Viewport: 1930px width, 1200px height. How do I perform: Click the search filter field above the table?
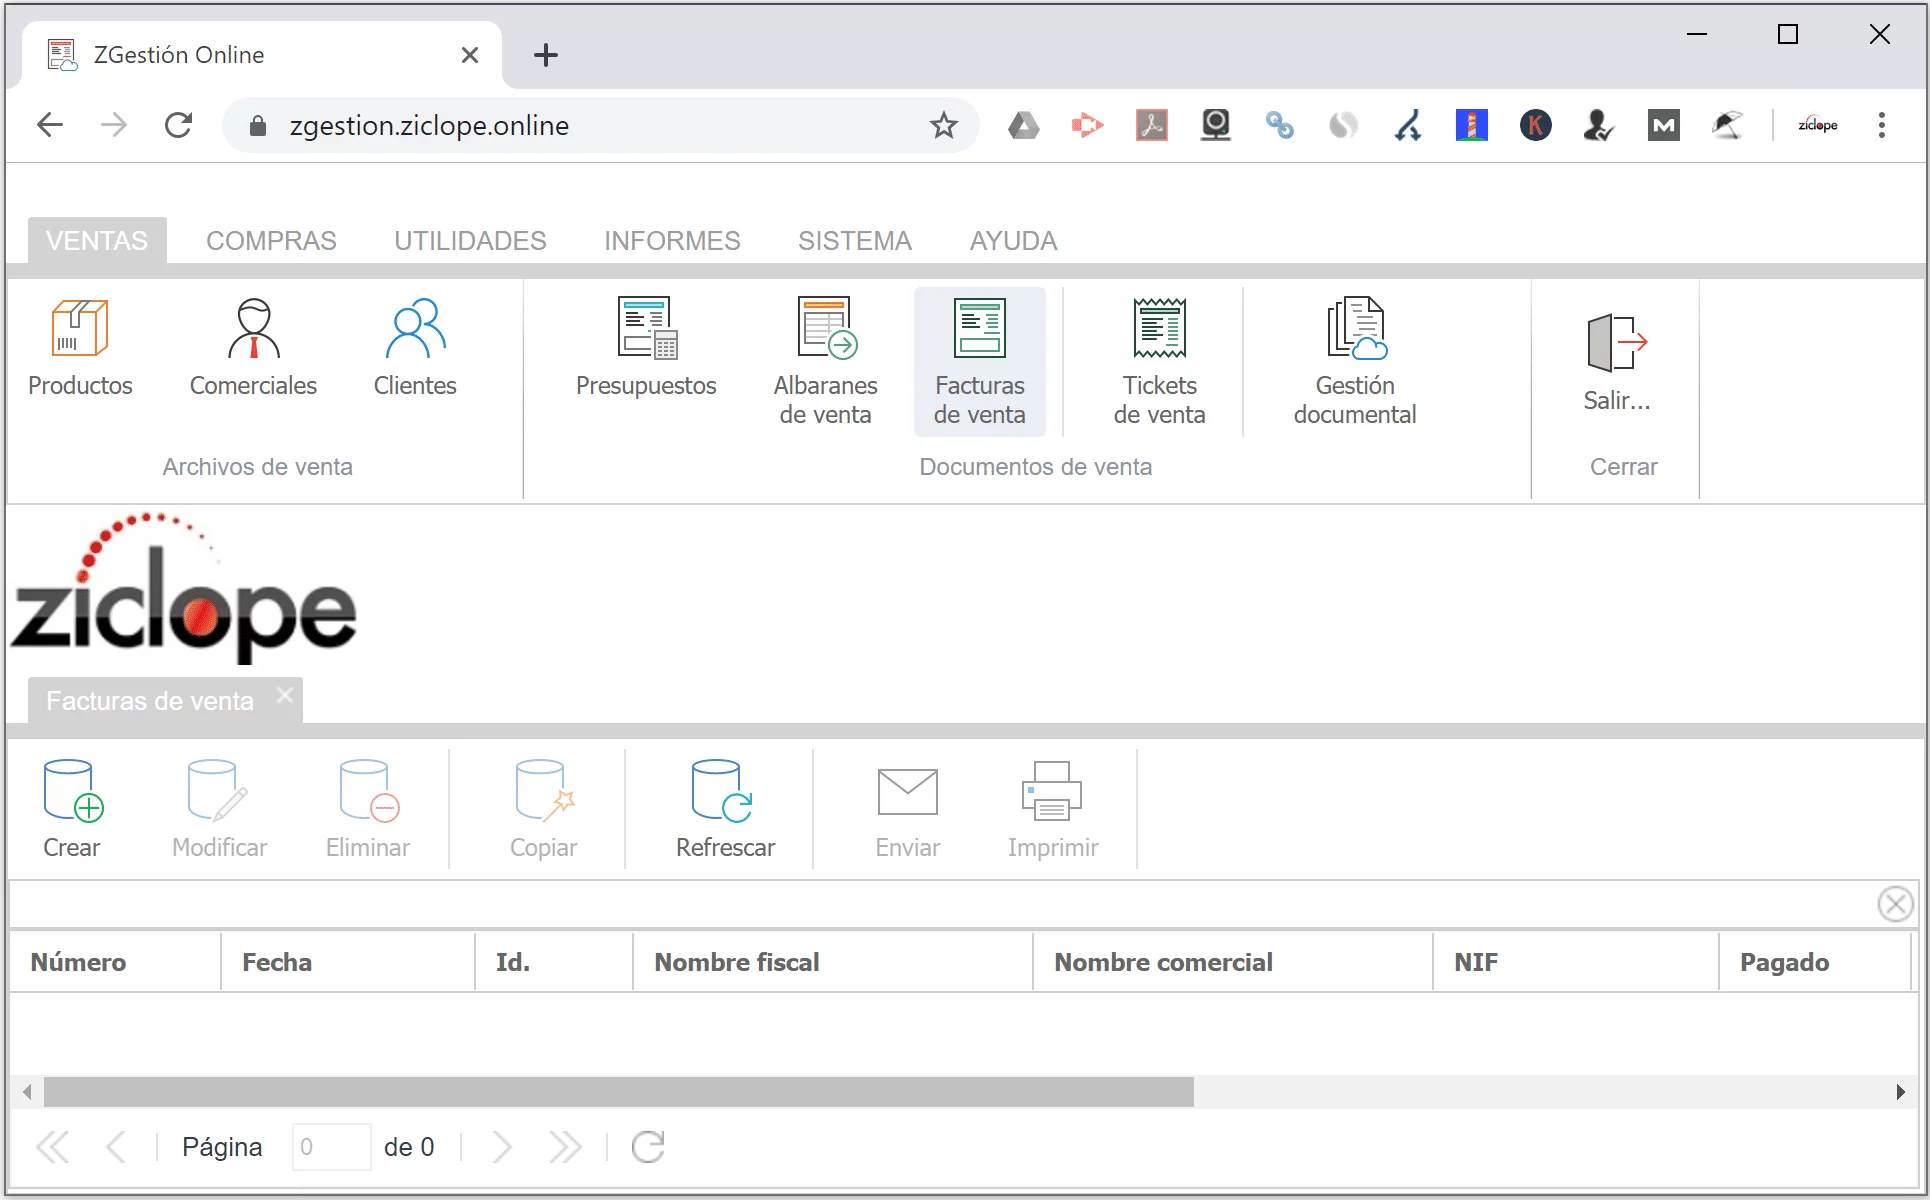point(940,904)
